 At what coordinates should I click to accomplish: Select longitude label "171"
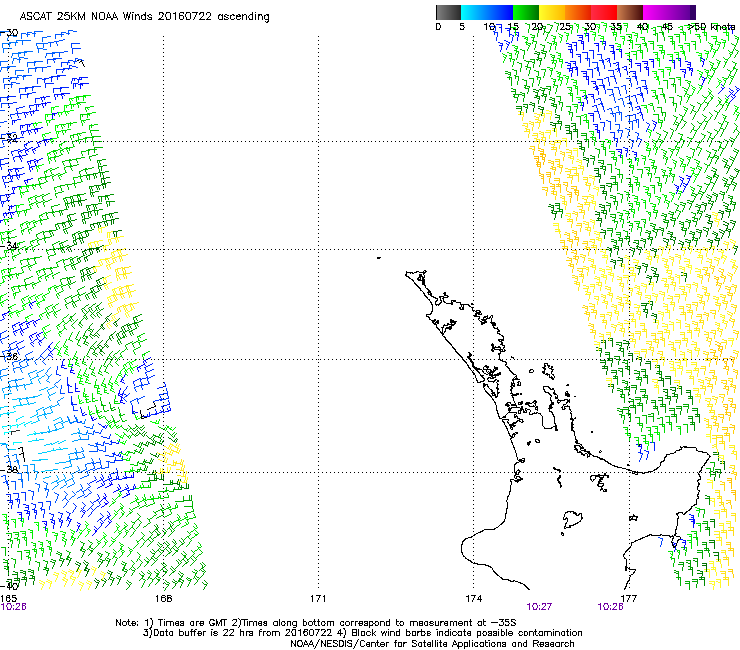318,599
